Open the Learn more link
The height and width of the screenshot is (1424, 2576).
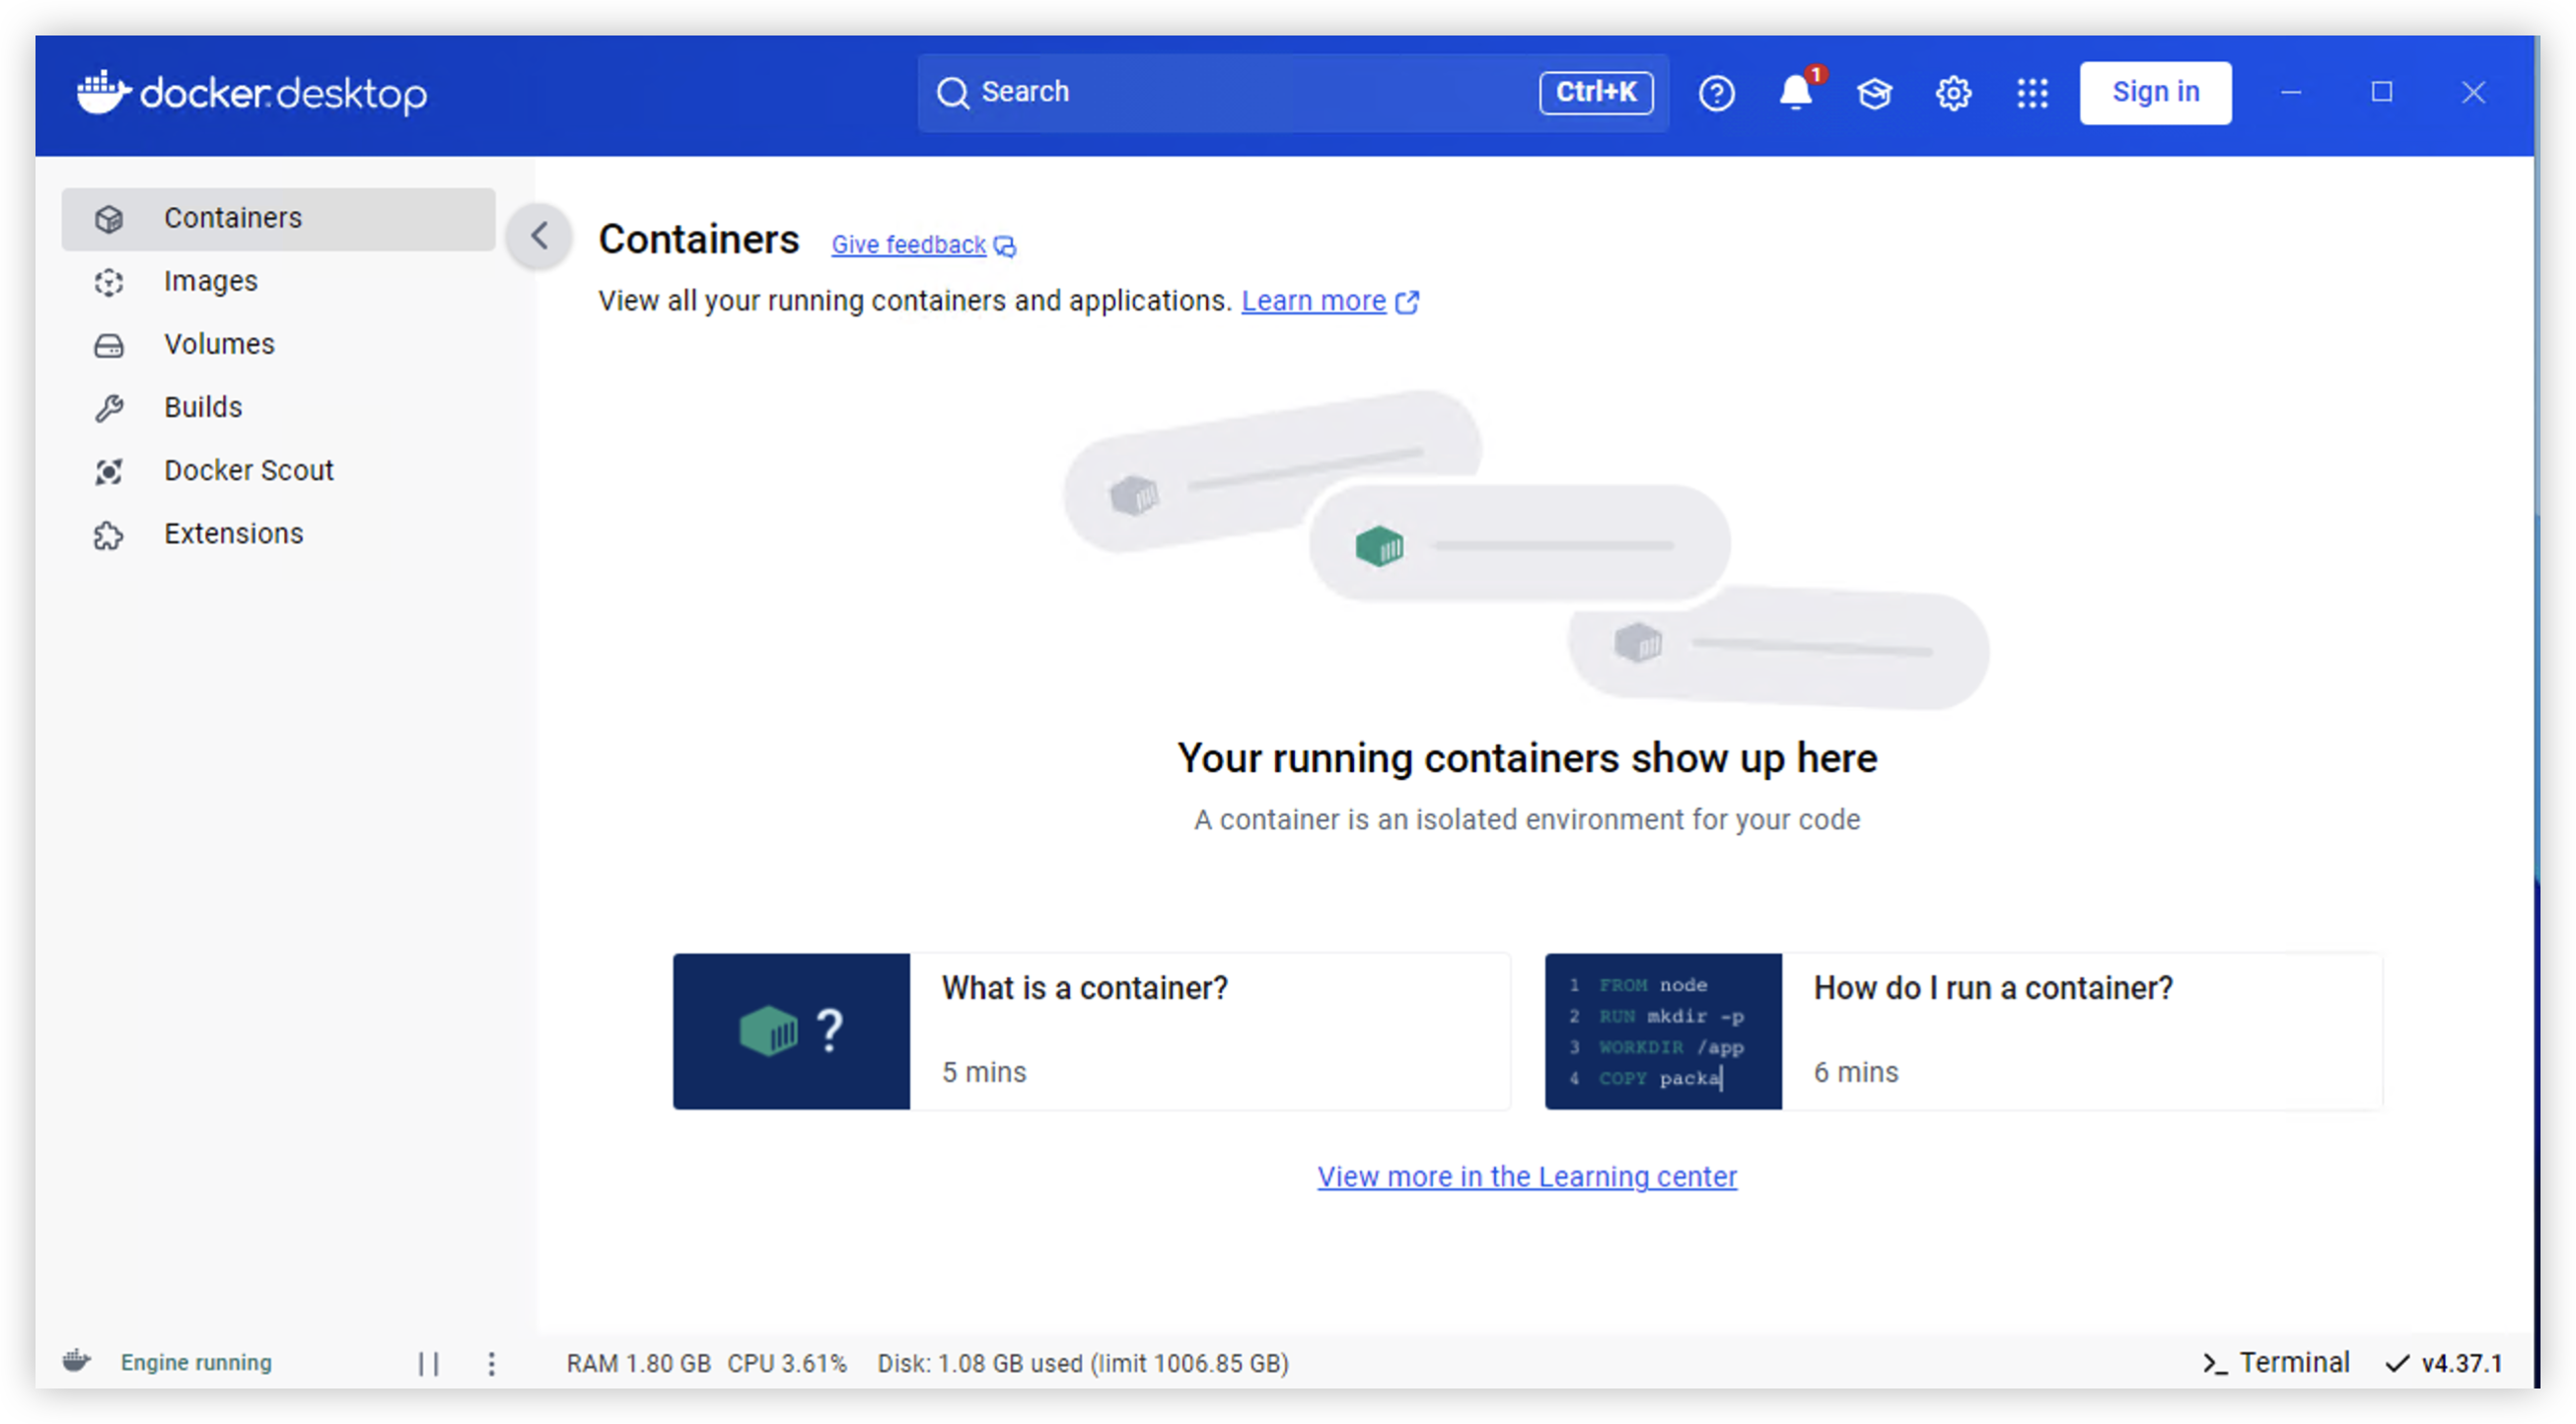coord(1313,301)
